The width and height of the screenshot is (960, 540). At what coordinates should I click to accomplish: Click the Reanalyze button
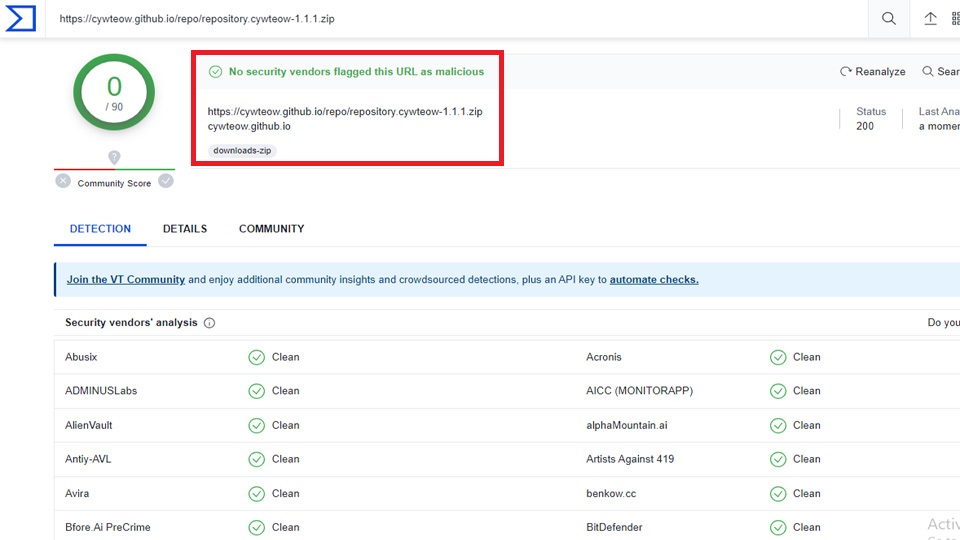pos(872,72)
